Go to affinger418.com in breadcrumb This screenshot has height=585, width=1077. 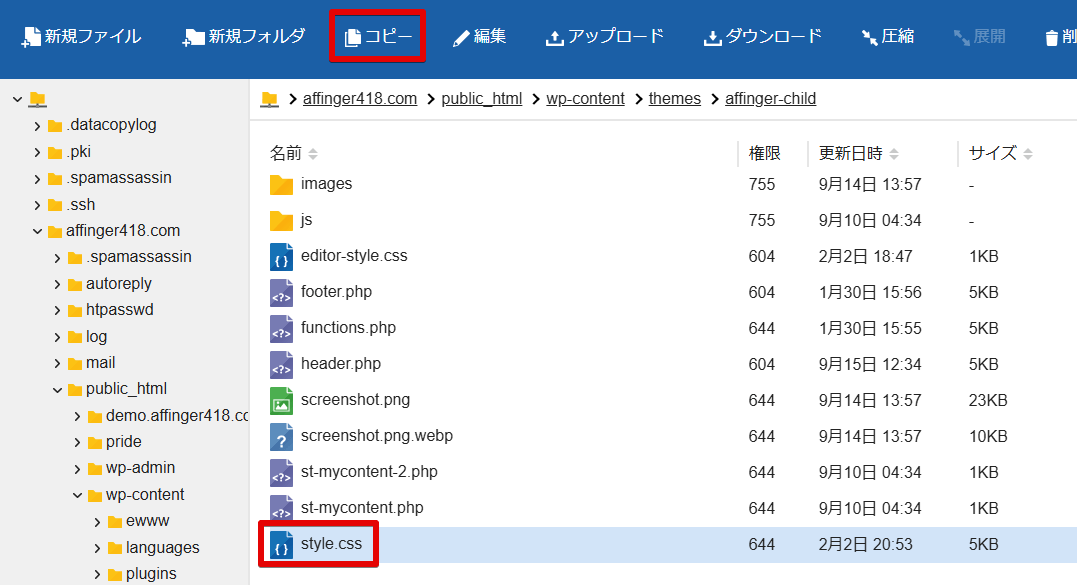pos(360,99)
